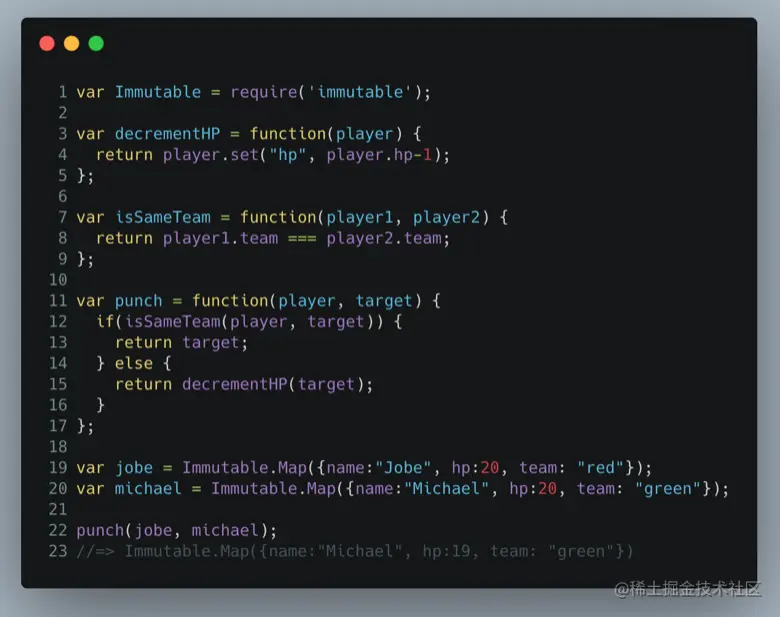The image size is (780, 617).
Task: Click 'player.set' on line 4
Action: point(210,155)
